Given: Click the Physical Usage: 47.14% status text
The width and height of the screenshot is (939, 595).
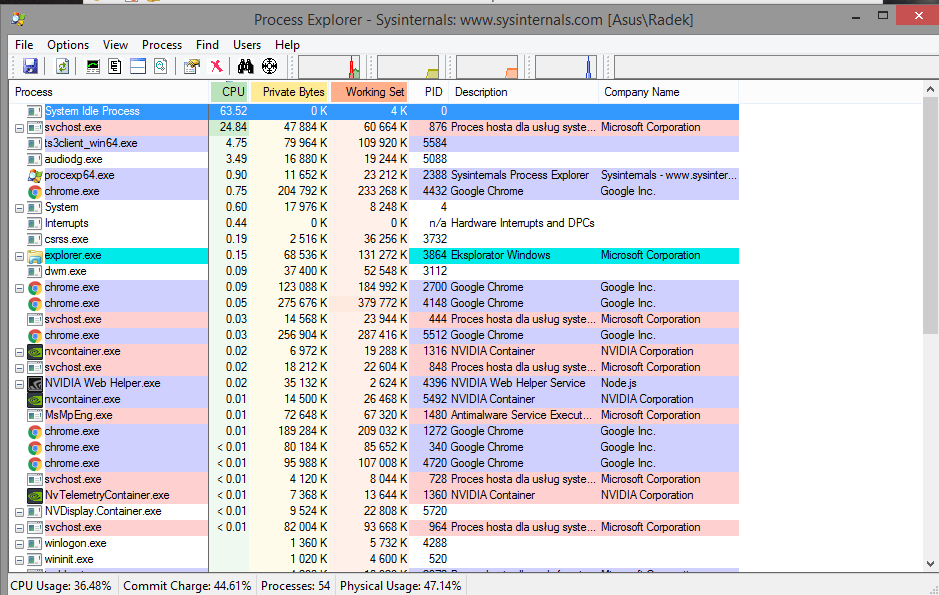Looking at the screenshot, I should pos(401,585).
